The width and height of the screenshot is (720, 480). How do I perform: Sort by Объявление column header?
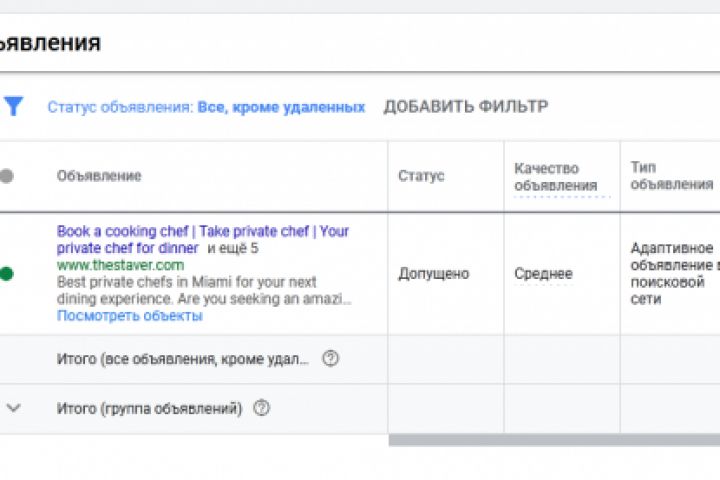pyautogui.click(x=99, y=176)
